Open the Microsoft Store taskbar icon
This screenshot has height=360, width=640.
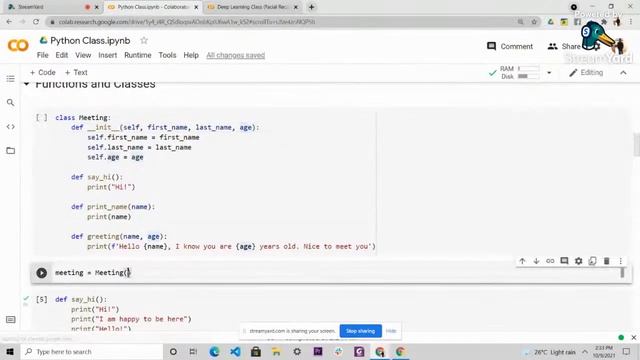point(256,351)
